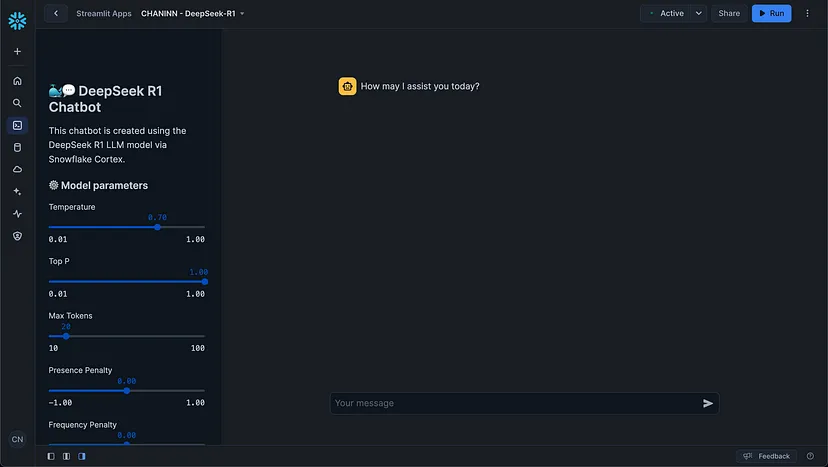Open the CN user profile avatar

point(17,439)
